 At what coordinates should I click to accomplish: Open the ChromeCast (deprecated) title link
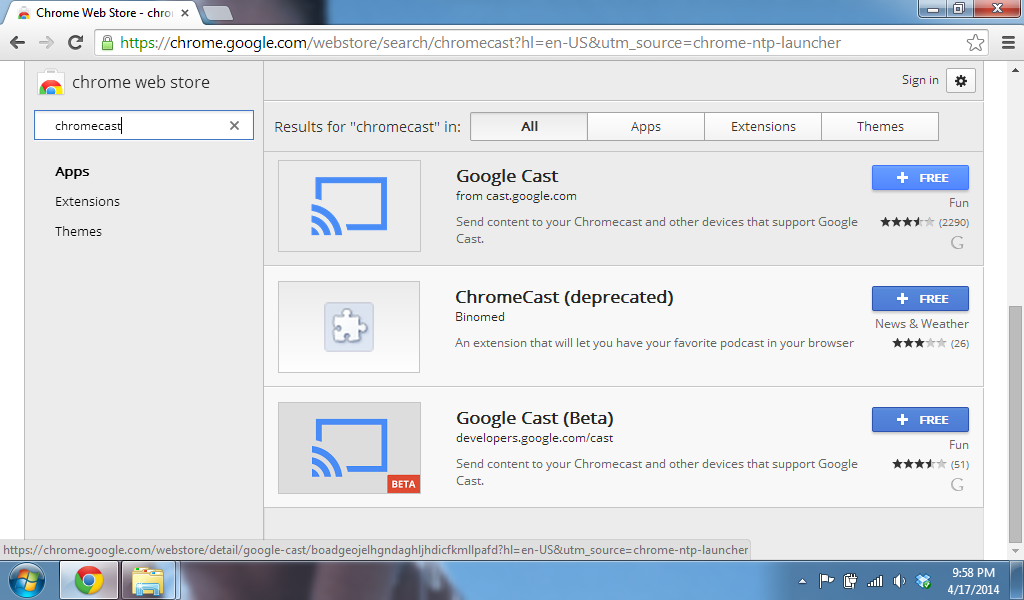564,297
